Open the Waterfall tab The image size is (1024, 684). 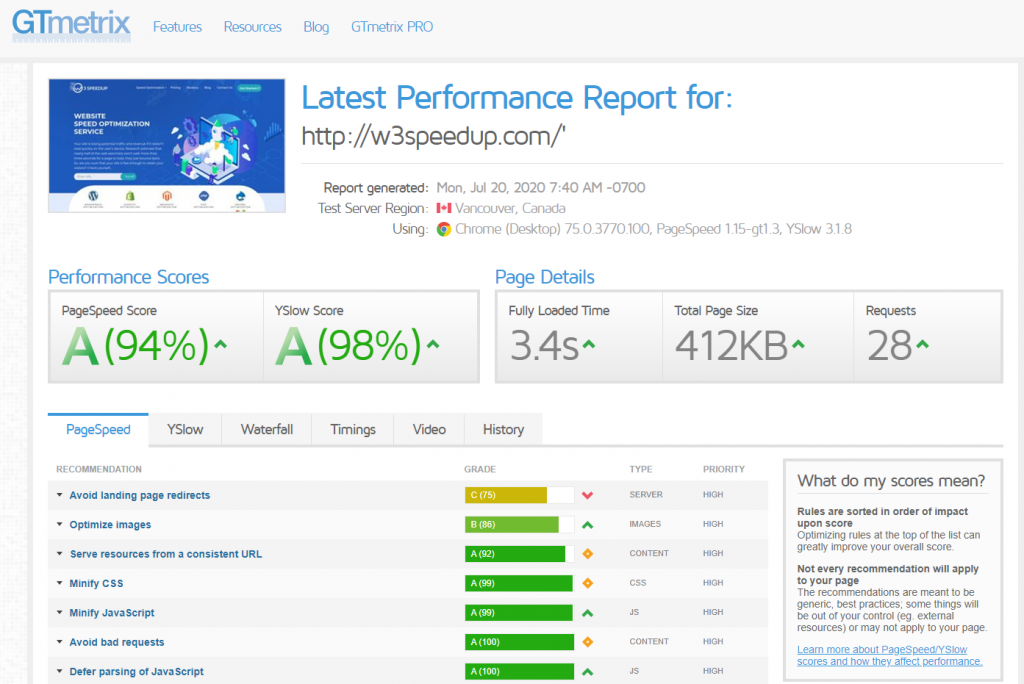point(266,429)
